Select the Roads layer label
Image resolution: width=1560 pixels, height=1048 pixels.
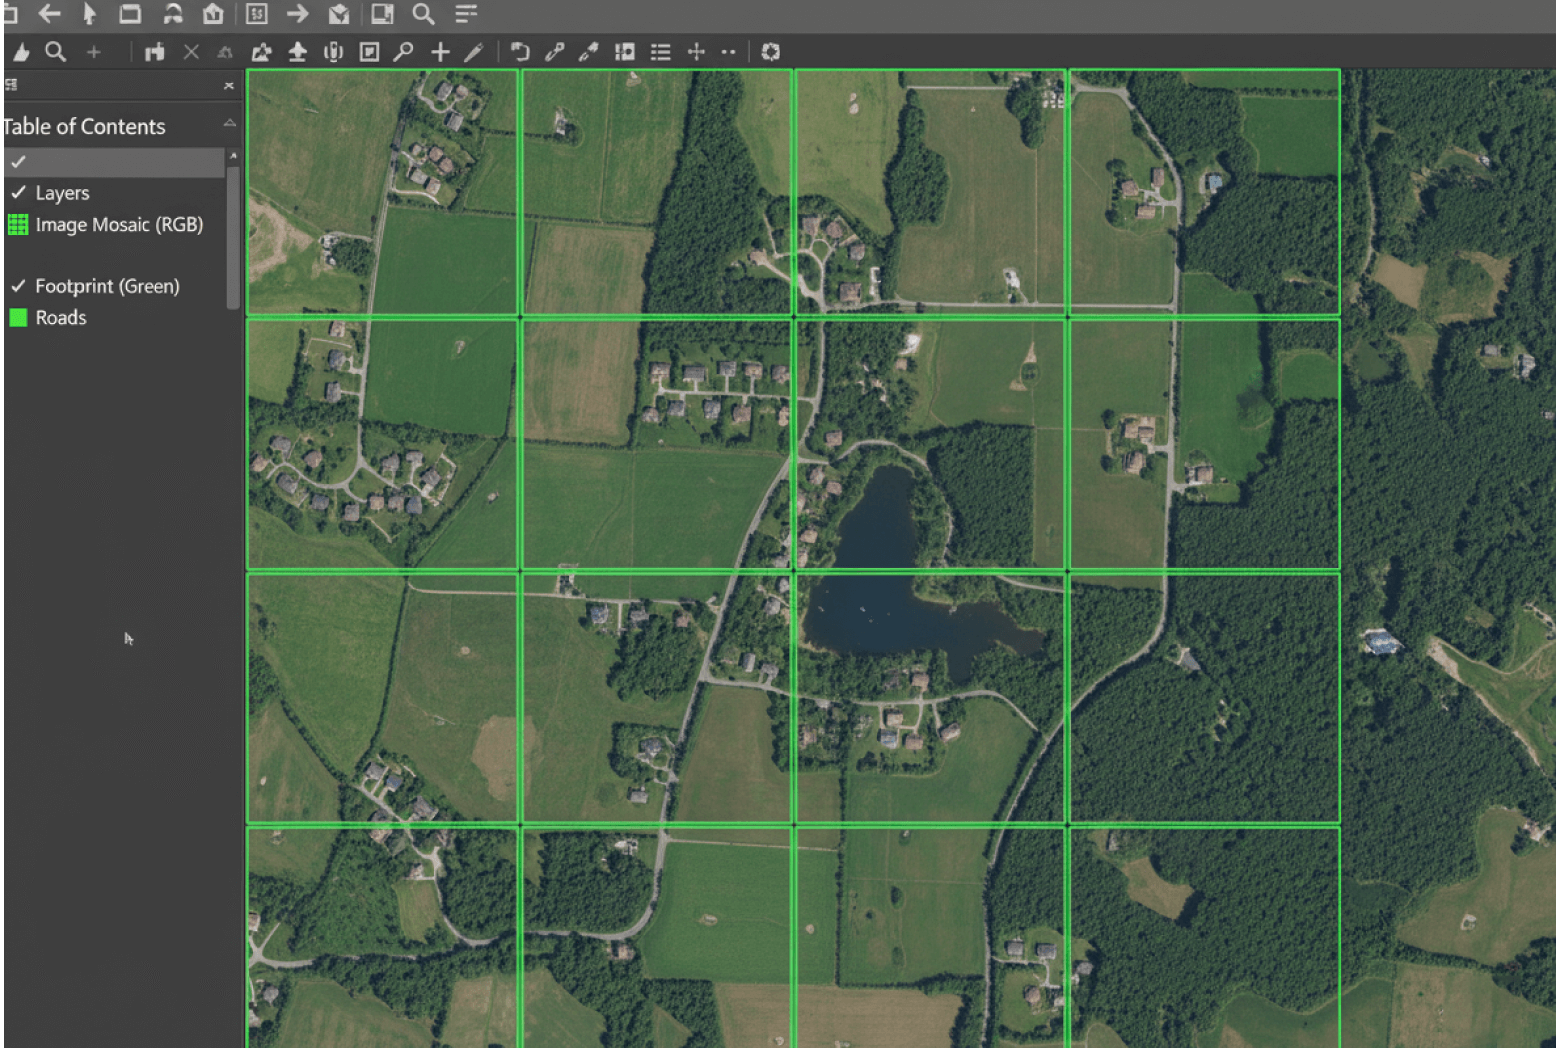[x=61, y=317]
